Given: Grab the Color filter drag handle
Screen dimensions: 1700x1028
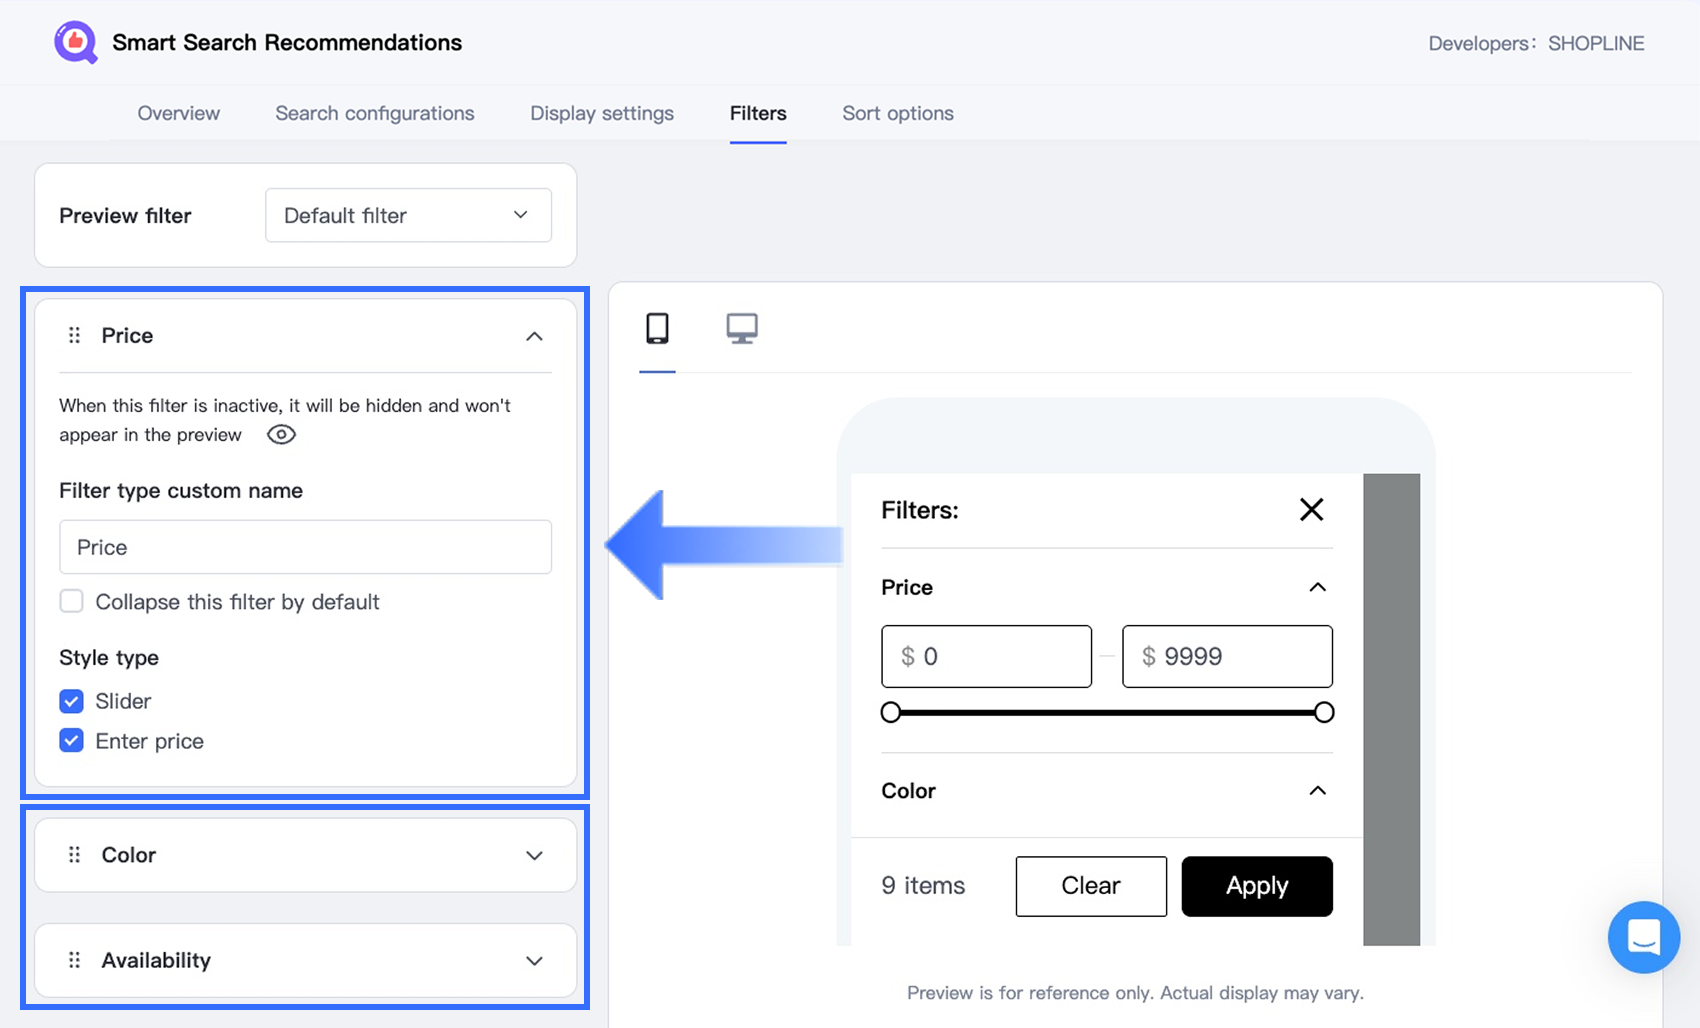Looking at the screenshot, I should coord(74,855).
